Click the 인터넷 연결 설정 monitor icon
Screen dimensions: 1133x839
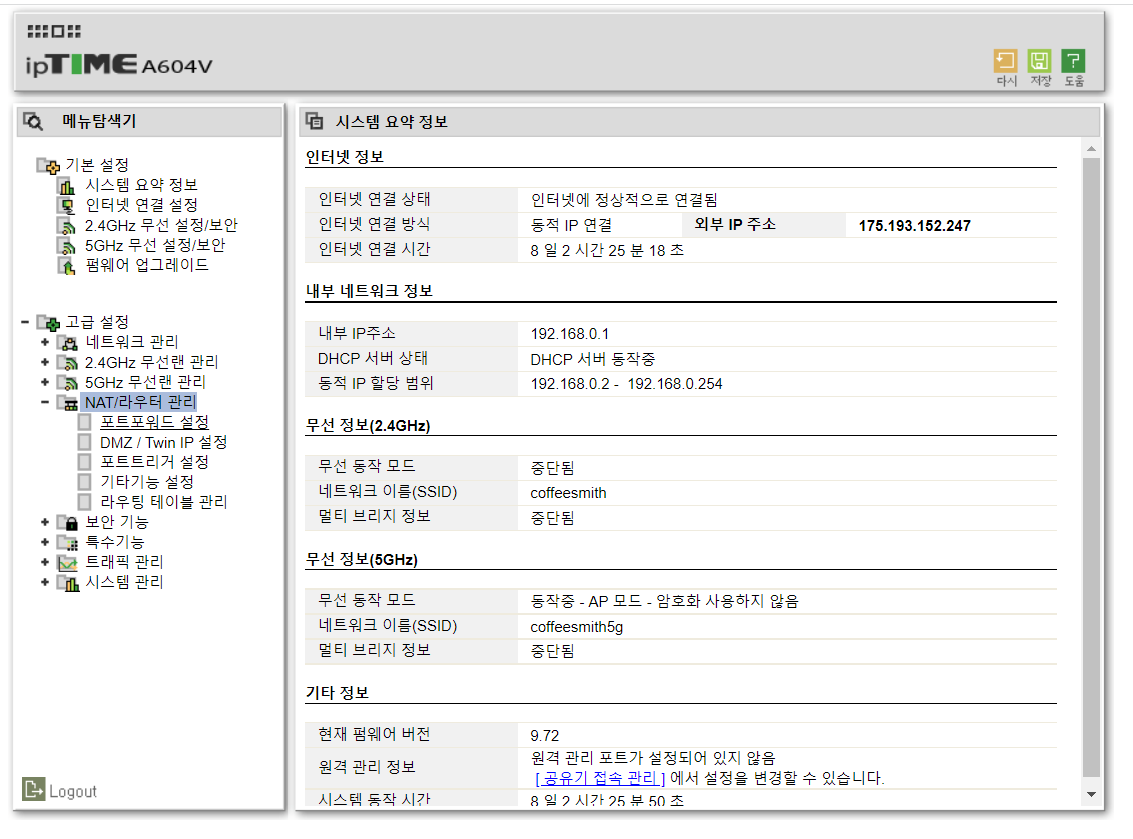(67, 206)
